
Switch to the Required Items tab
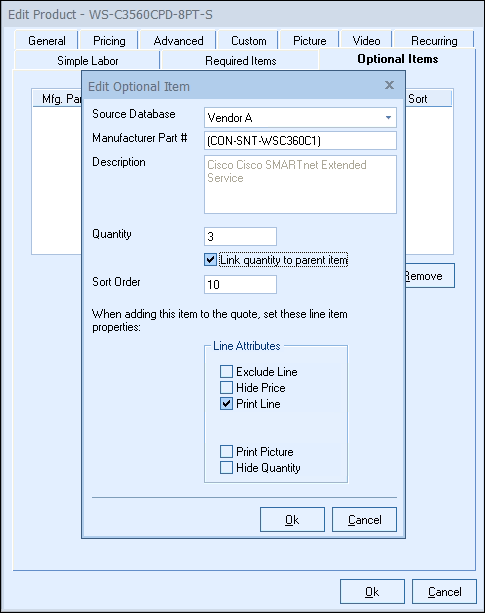point(240,61)
